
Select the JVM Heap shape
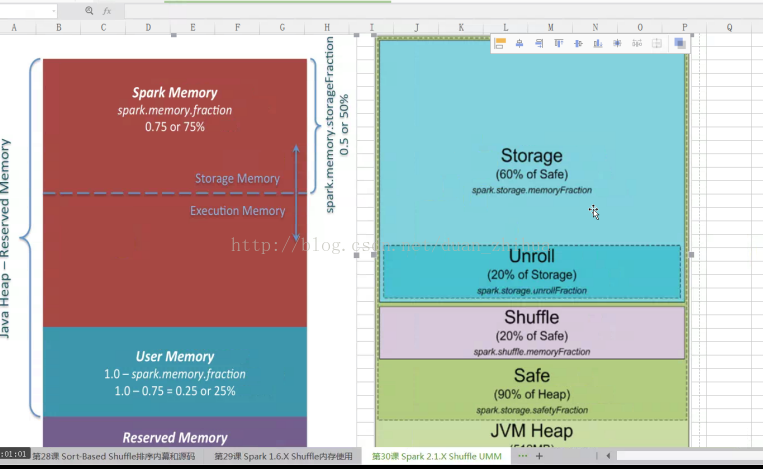pyautogui.click(x=532, y=433)
